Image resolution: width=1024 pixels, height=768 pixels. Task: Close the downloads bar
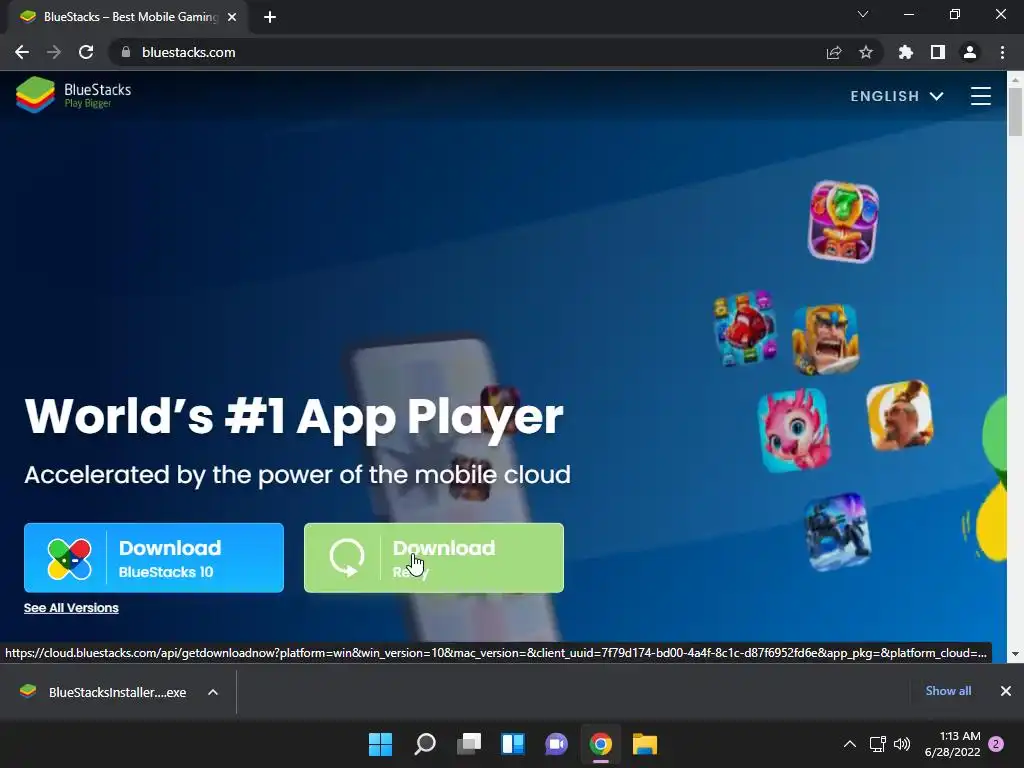click(x=1006, y=691)
